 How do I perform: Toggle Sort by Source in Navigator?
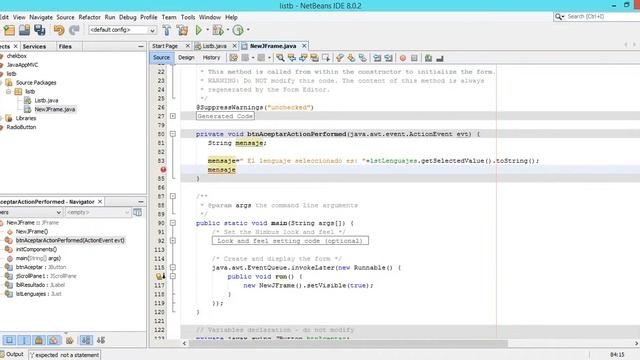pyautogui.click(x=101, y=340)
